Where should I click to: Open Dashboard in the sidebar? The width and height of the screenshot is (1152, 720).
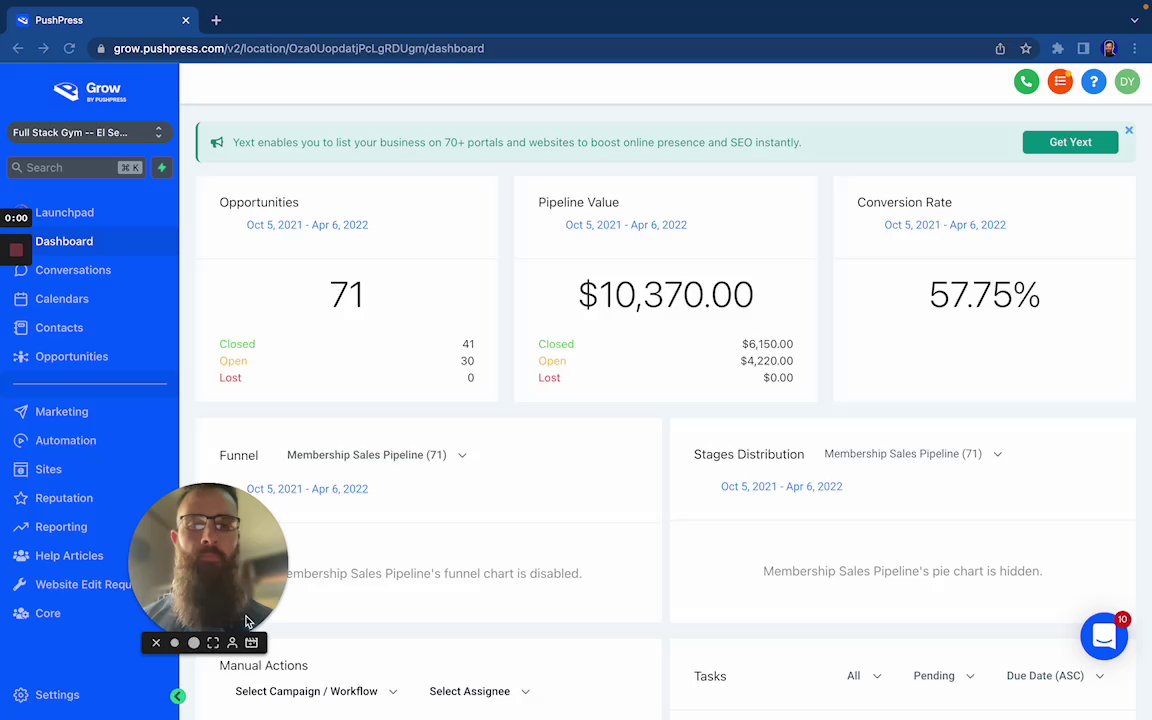pos(64,242)
